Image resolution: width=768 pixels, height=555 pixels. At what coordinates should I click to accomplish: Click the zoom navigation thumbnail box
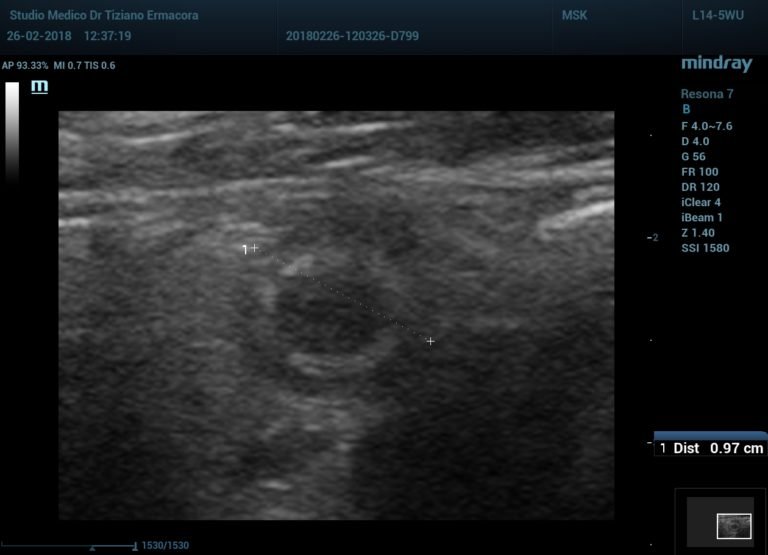coord(733,525)
